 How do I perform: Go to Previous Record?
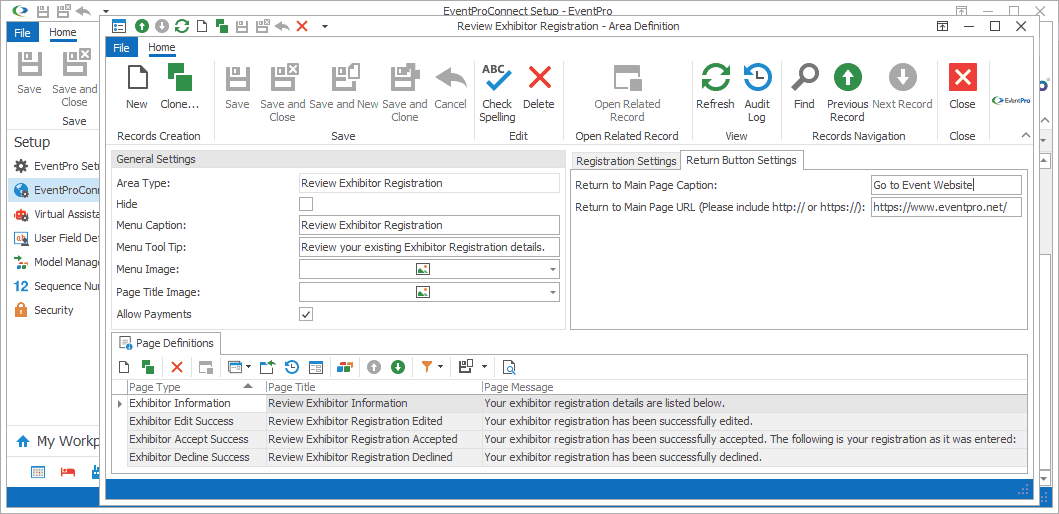pos(848,93)
